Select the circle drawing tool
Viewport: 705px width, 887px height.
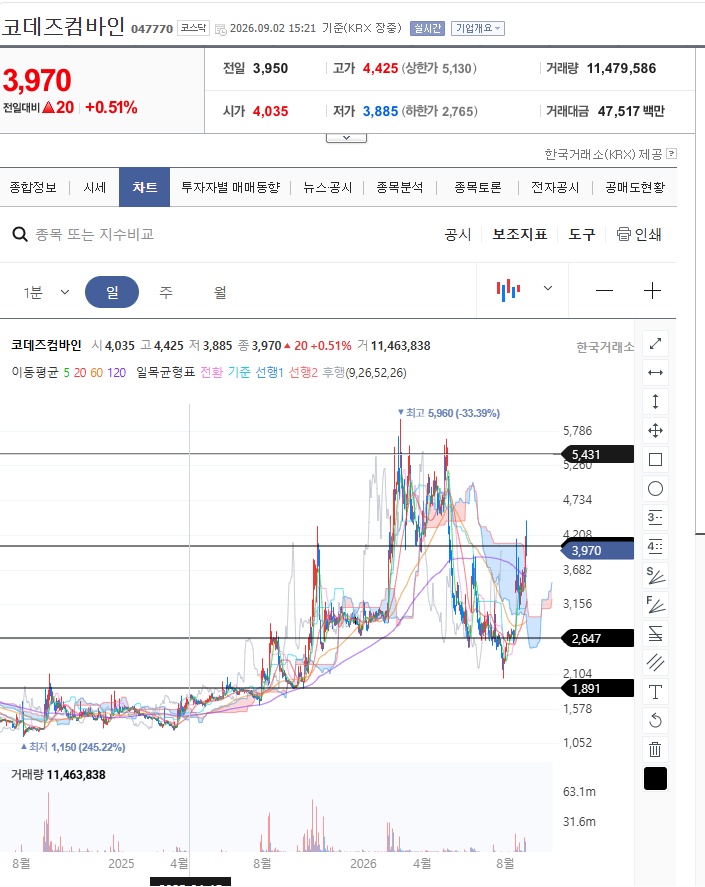click(x=655, y=489)
